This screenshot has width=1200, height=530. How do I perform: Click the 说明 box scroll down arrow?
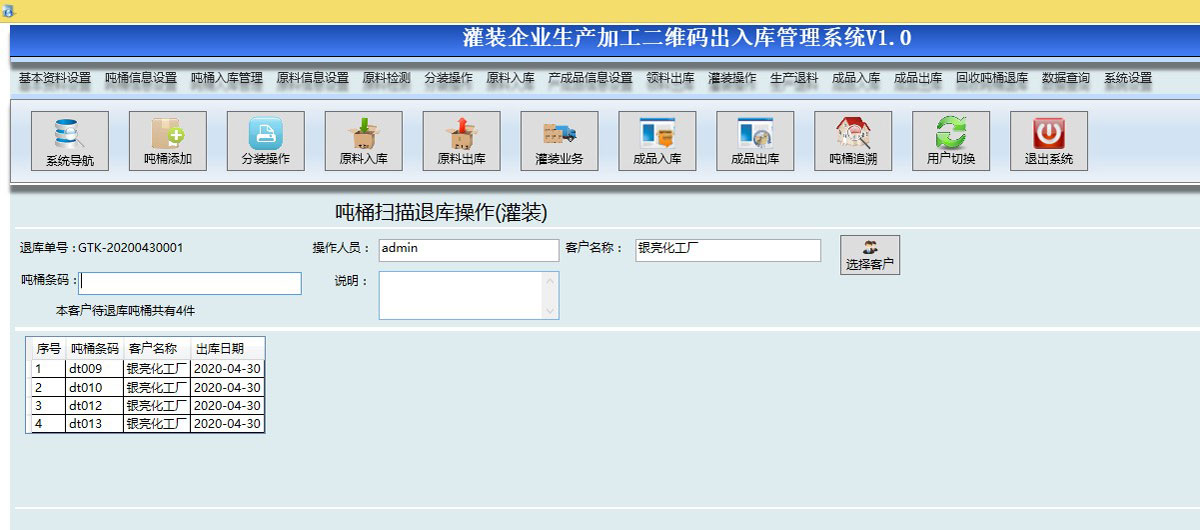coord(549,311)
